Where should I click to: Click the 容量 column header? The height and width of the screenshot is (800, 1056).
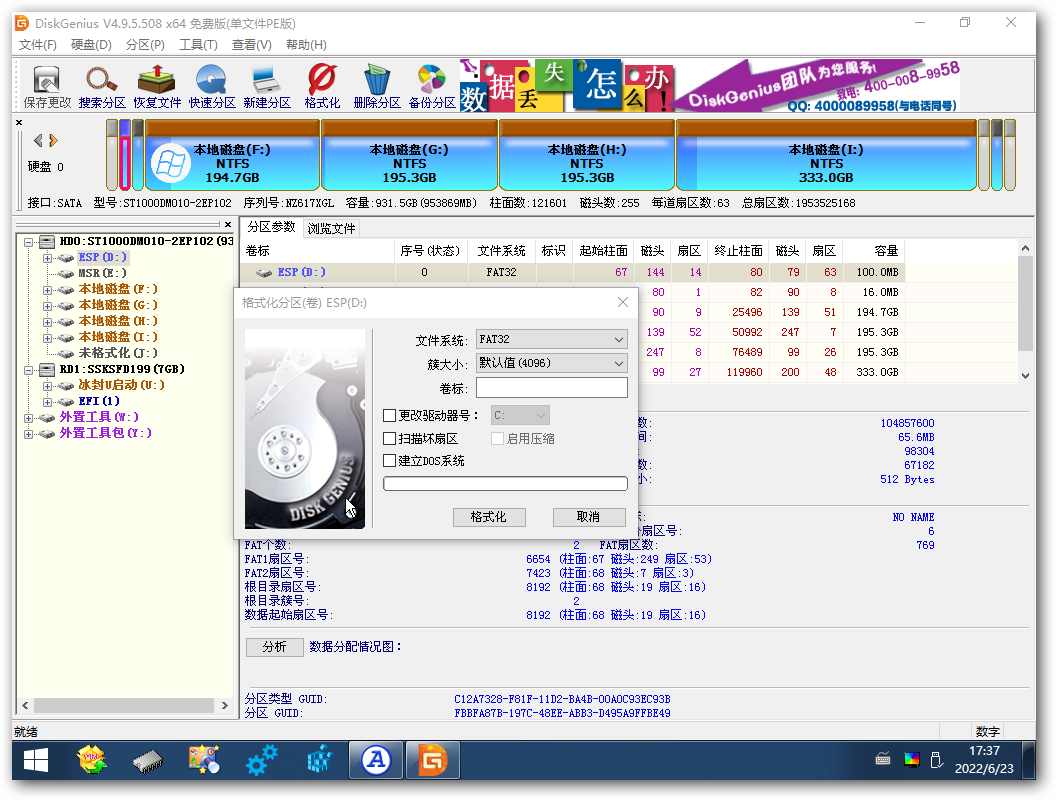pyautogui.click(x=873, y=251)
